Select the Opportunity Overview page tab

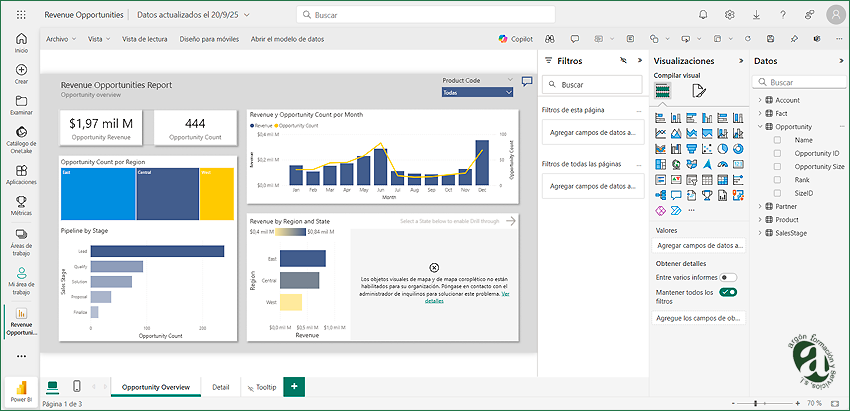pos(156,387)
